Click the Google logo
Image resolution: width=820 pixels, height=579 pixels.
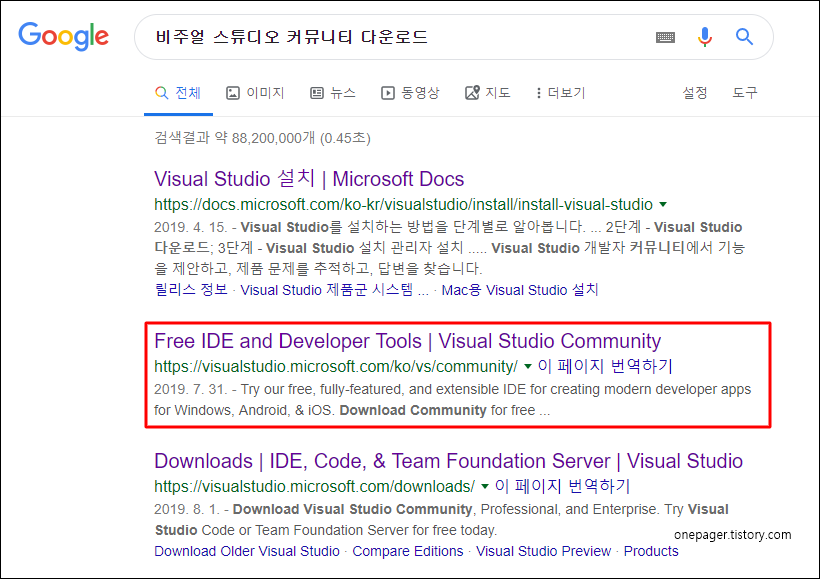63,36
